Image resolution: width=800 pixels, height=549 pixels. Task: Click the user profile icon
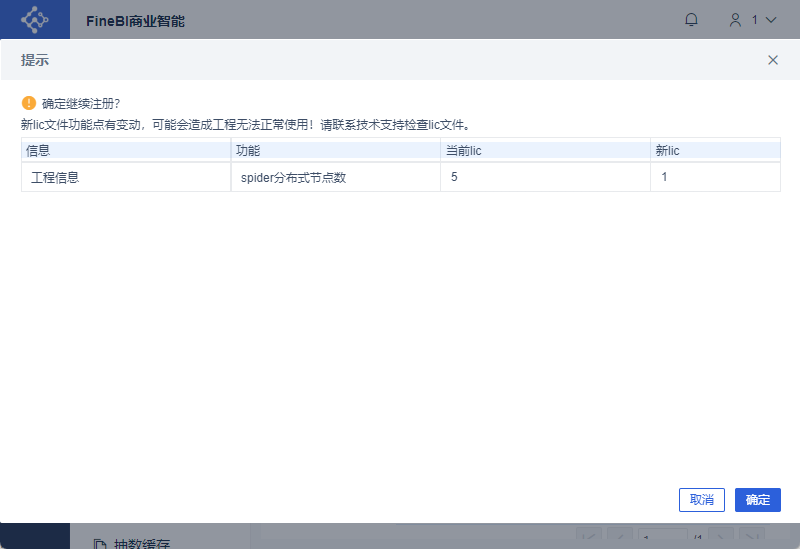[x=735, y=20]
